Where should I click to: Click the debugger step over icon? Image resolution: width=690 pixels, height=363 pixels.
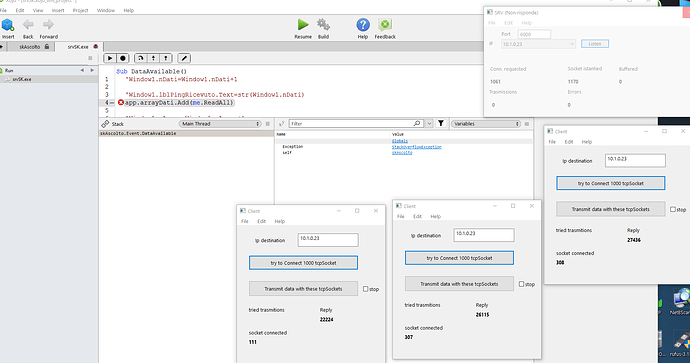tap(140, 58)
